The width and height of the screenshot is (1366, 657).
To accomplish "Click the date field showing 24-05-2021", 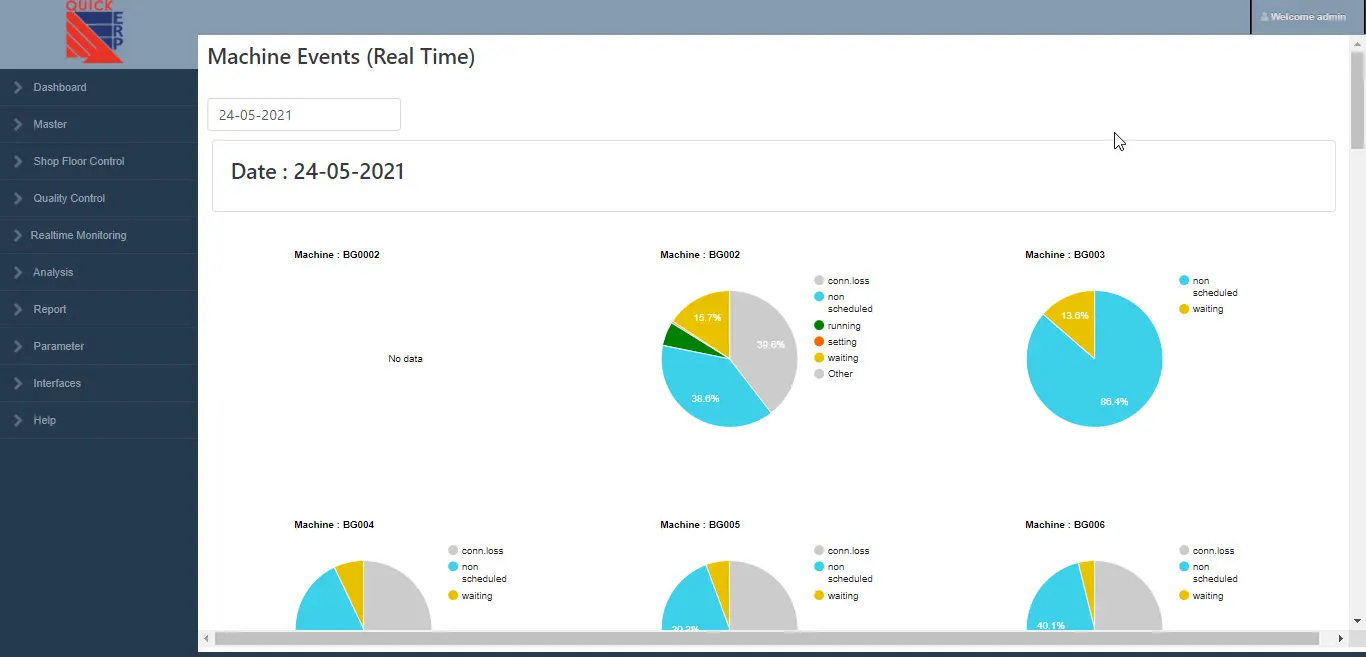I will point(304,115).
